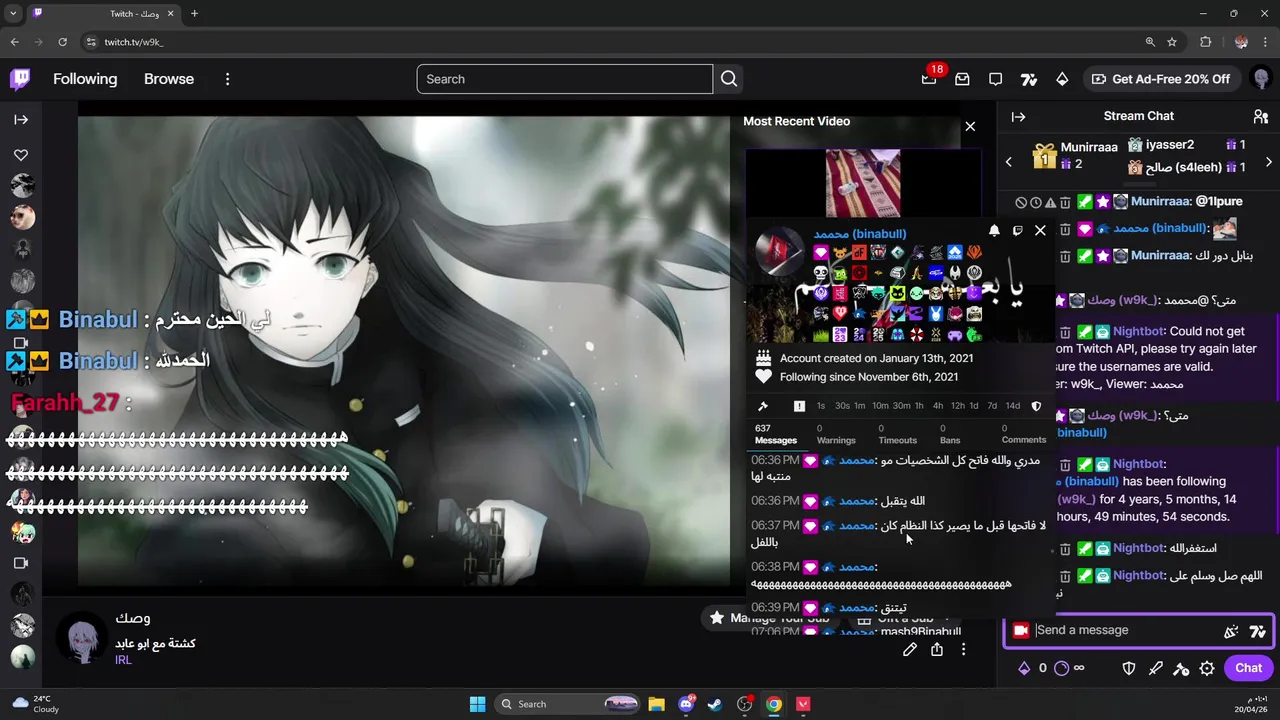
Task: Select the 14d timeout option
Action: click(1013, 406)
